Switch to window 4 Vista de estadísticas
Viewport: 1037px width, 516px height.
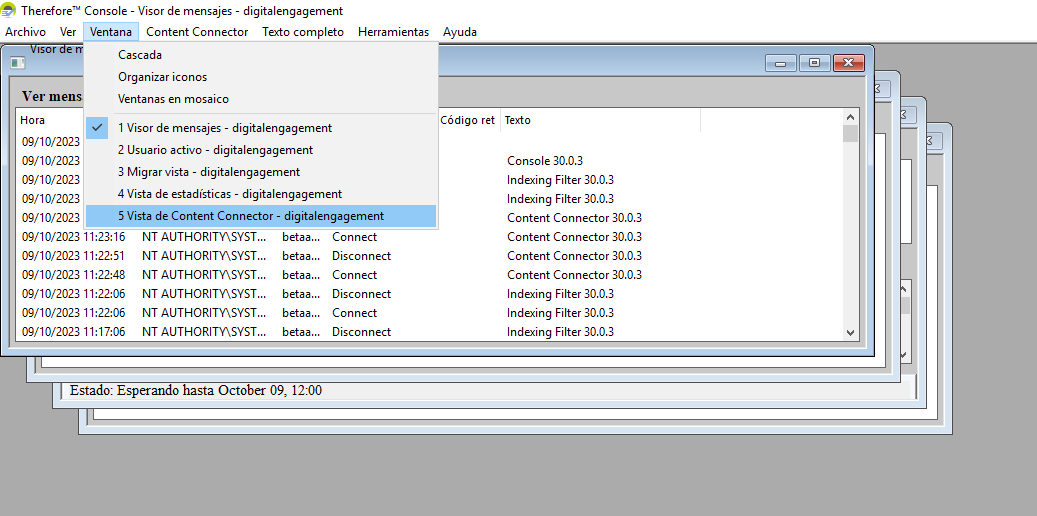tap(261, 194)
